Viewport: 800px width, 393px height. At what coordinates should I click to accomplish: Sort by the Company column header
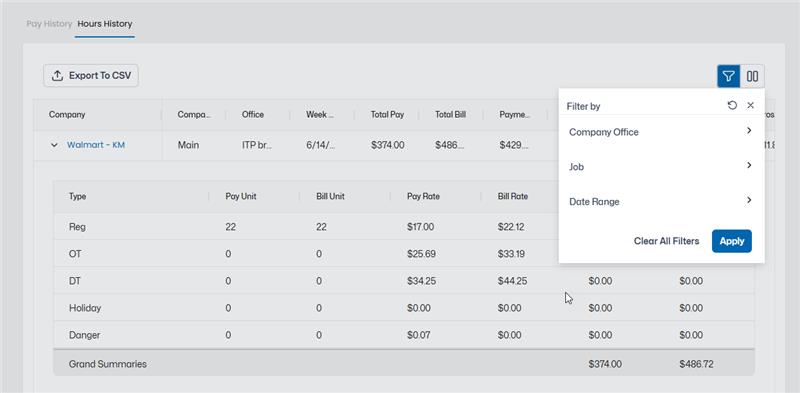[x=67, y=114]
